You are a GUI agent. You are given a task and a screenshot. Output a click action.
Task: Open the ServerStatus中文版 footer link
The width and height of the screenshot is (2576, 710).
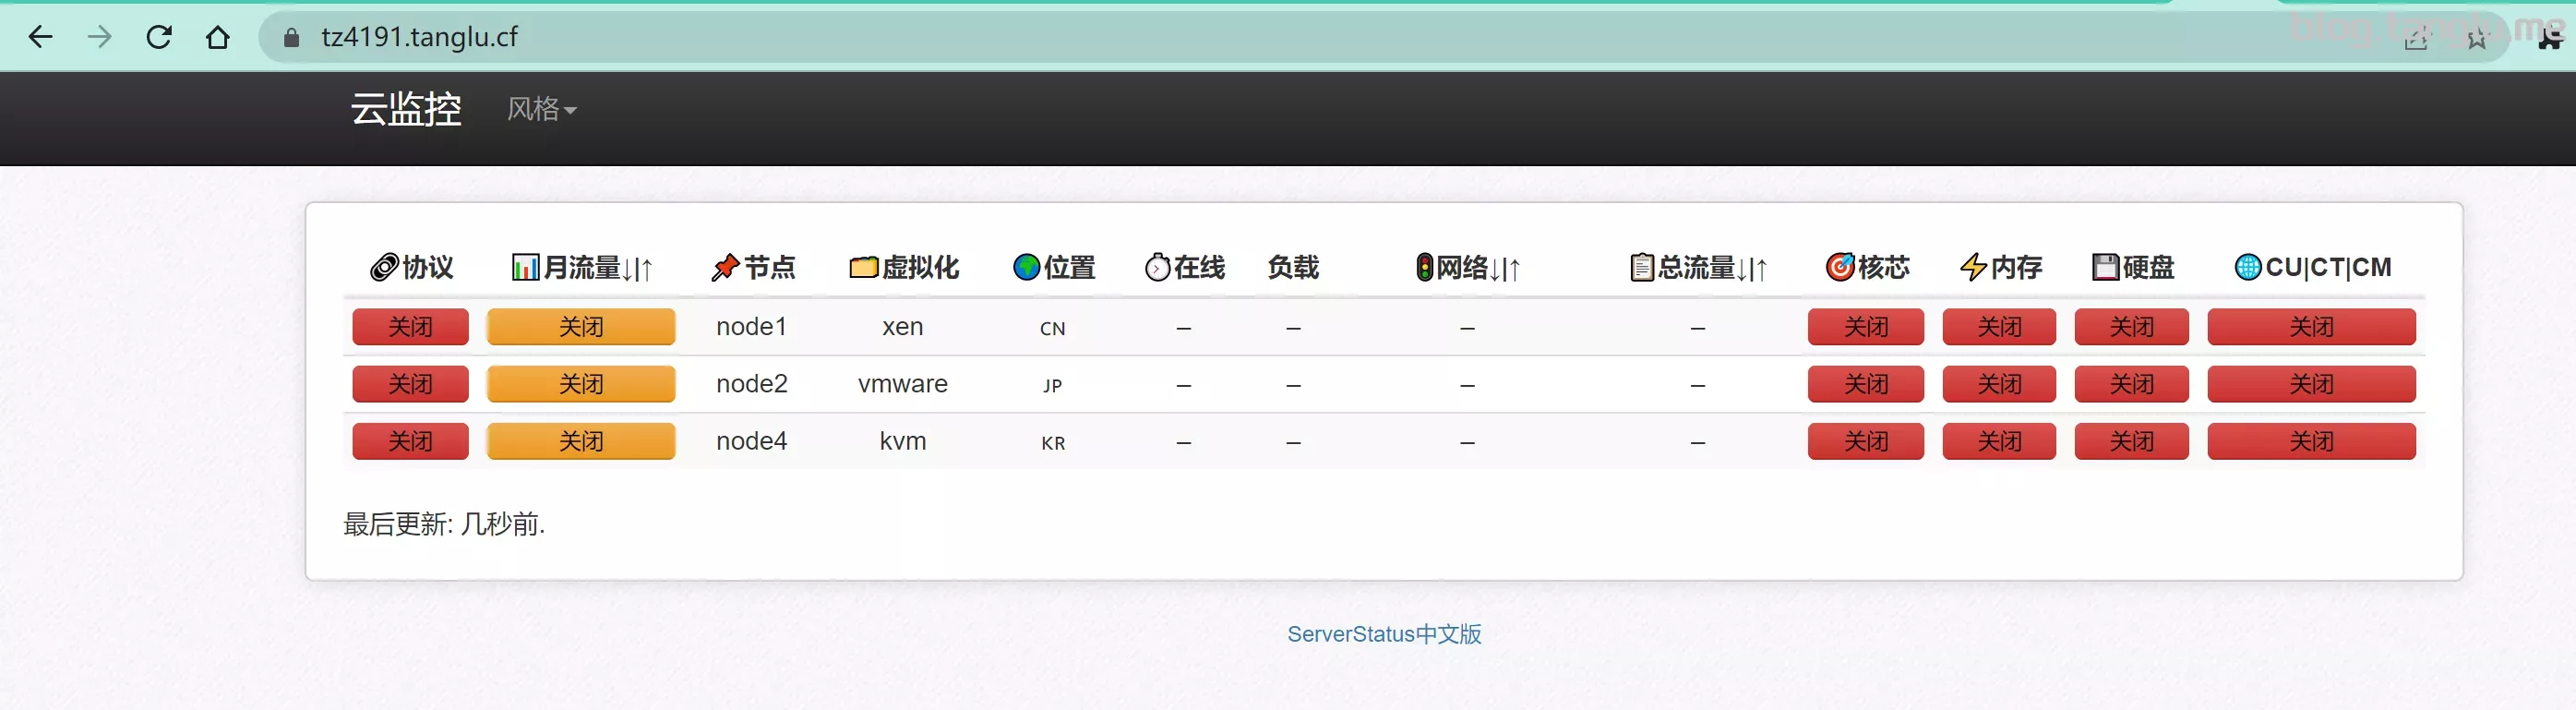click(x=1383, y=634)
